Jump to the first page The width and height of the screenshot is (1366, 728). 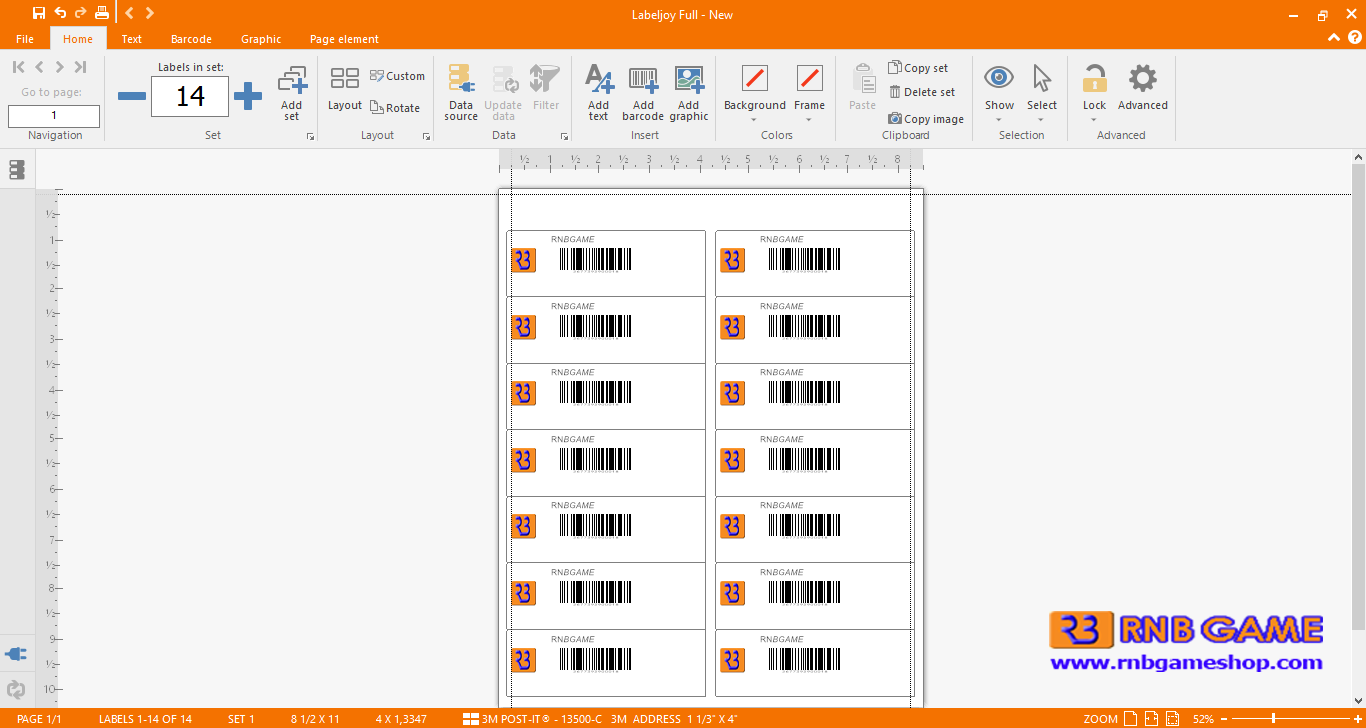click(x=18, y=67)
